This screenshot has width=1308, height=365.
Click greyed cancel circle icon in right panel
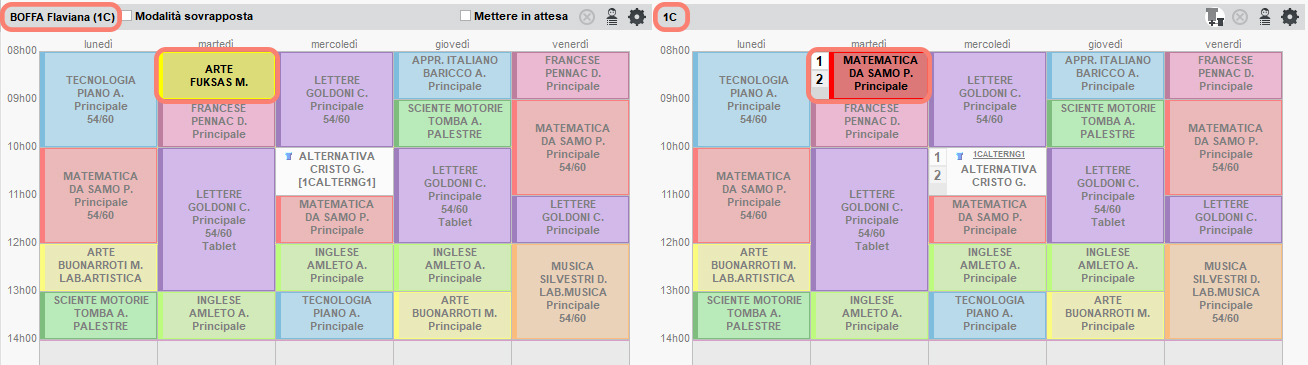pyautogui.click(x=1240, y=17)
